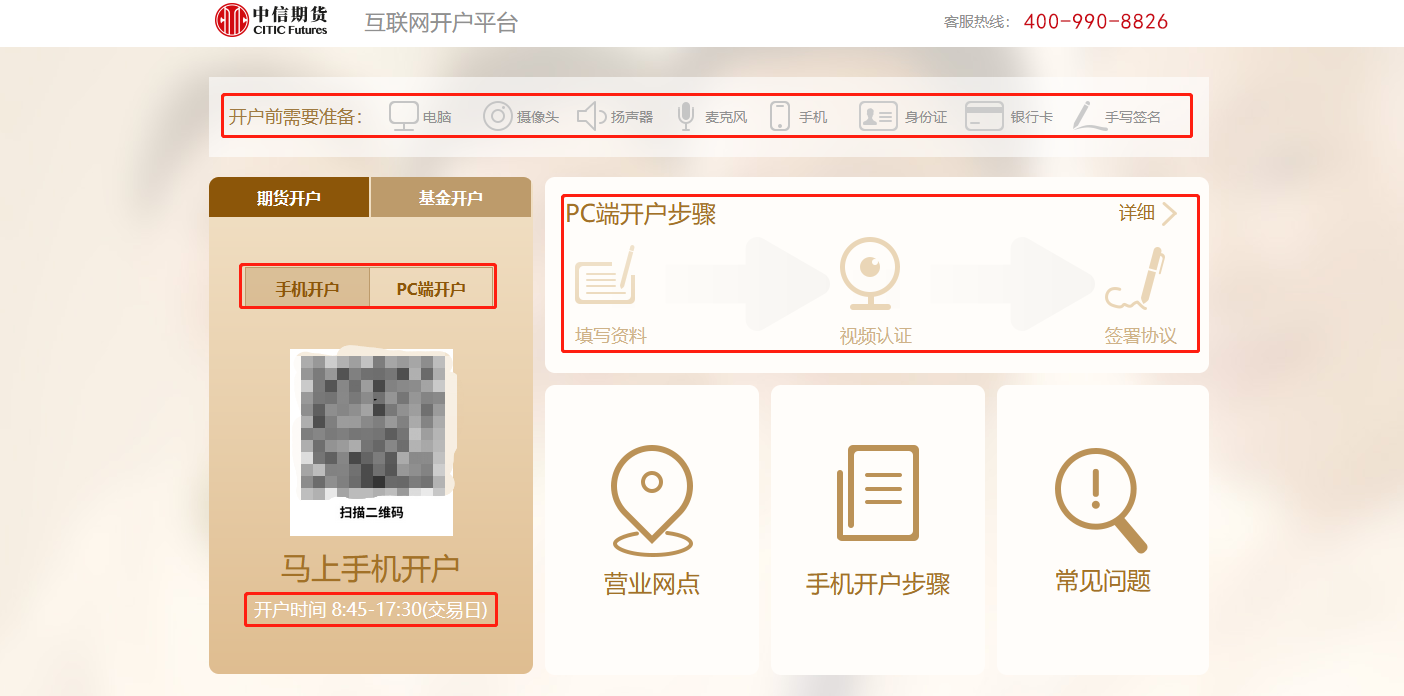Click the webcam (摄像头) icon
Viewport: 1404px width, 696px height.
click(498, 117)
